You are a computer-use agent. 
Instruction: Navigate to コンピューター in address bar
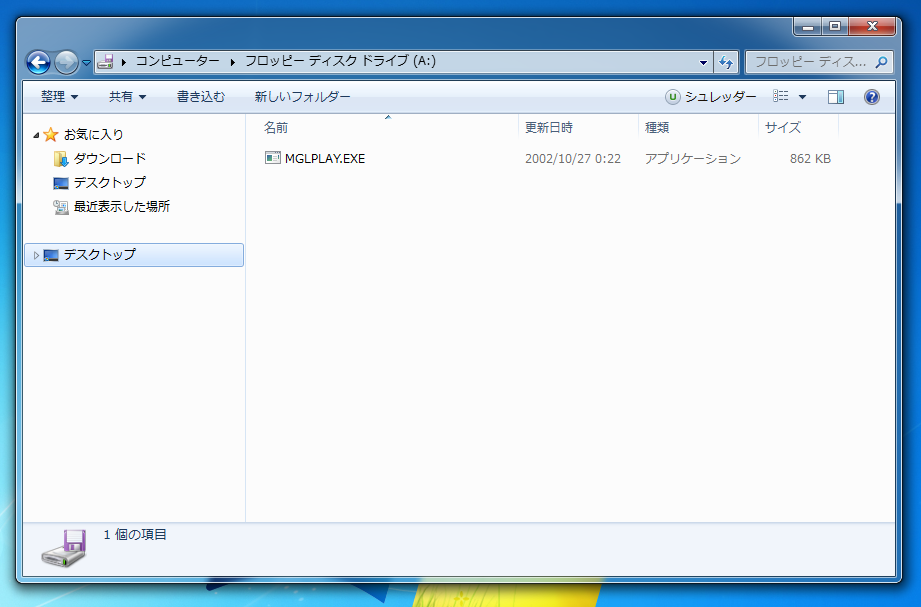(177, 61)
